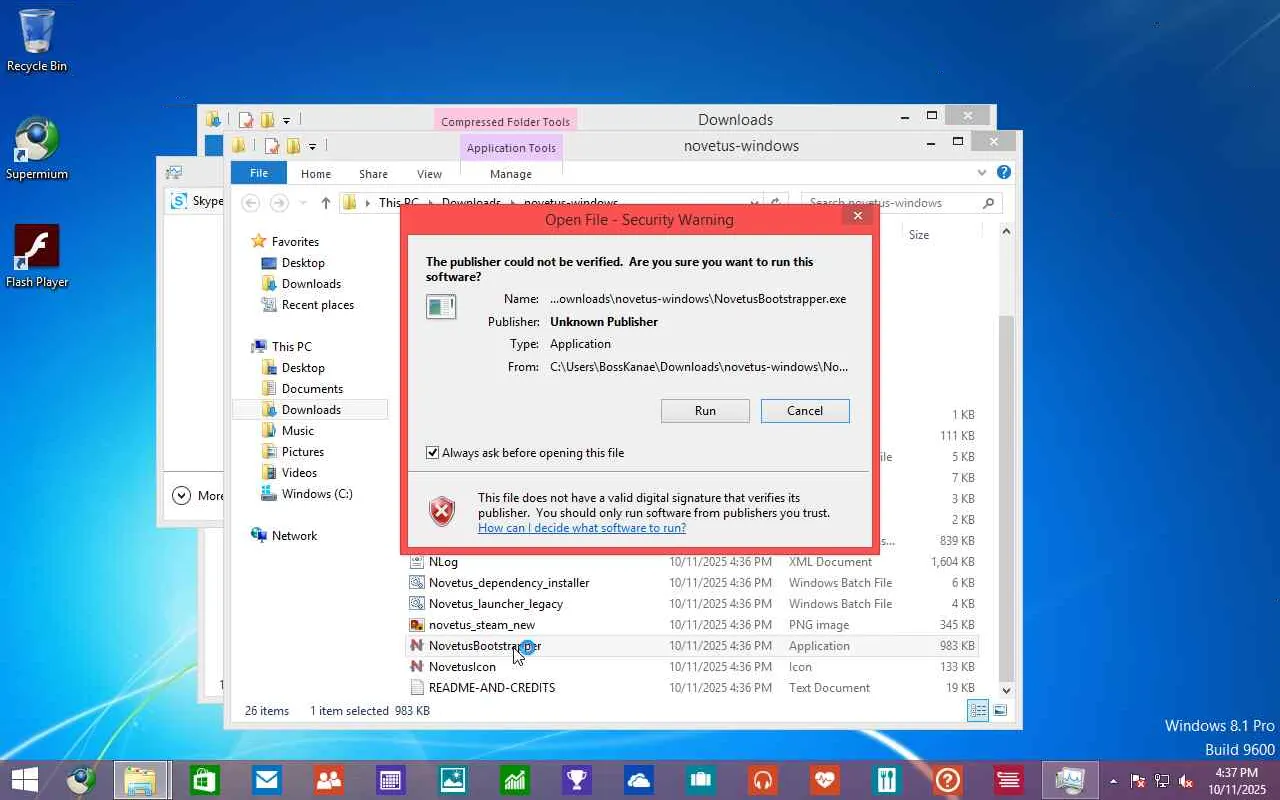Open the Manage tab under Application Tools
The image size is (1280, 800).
[511, 174]
